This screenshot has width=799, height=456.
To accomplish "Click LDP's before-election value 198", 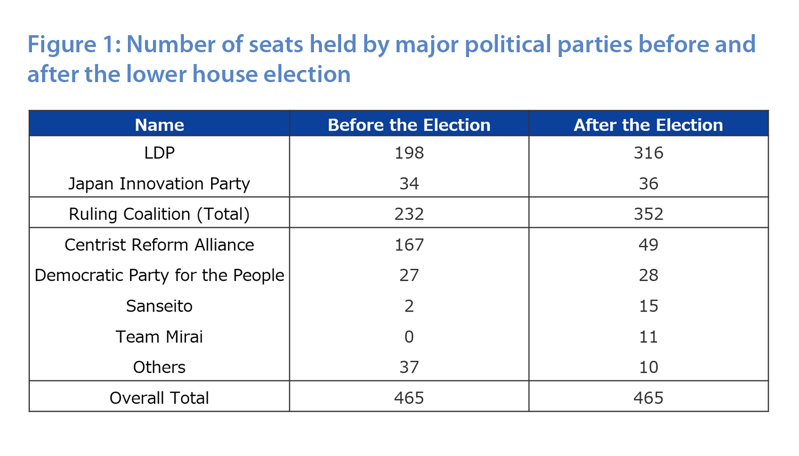I will click(x=409, y=153).
